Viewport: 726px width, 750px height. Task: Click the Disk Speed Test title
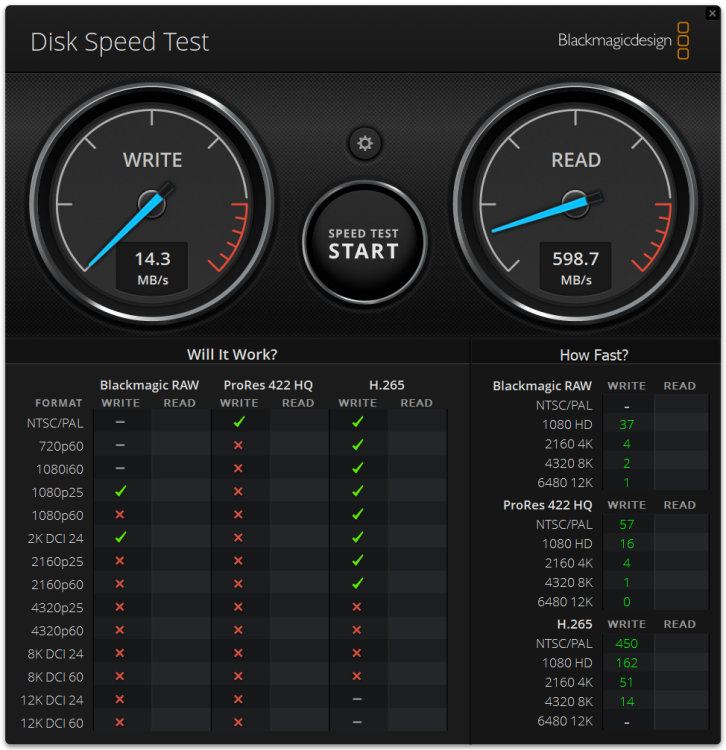120,42
